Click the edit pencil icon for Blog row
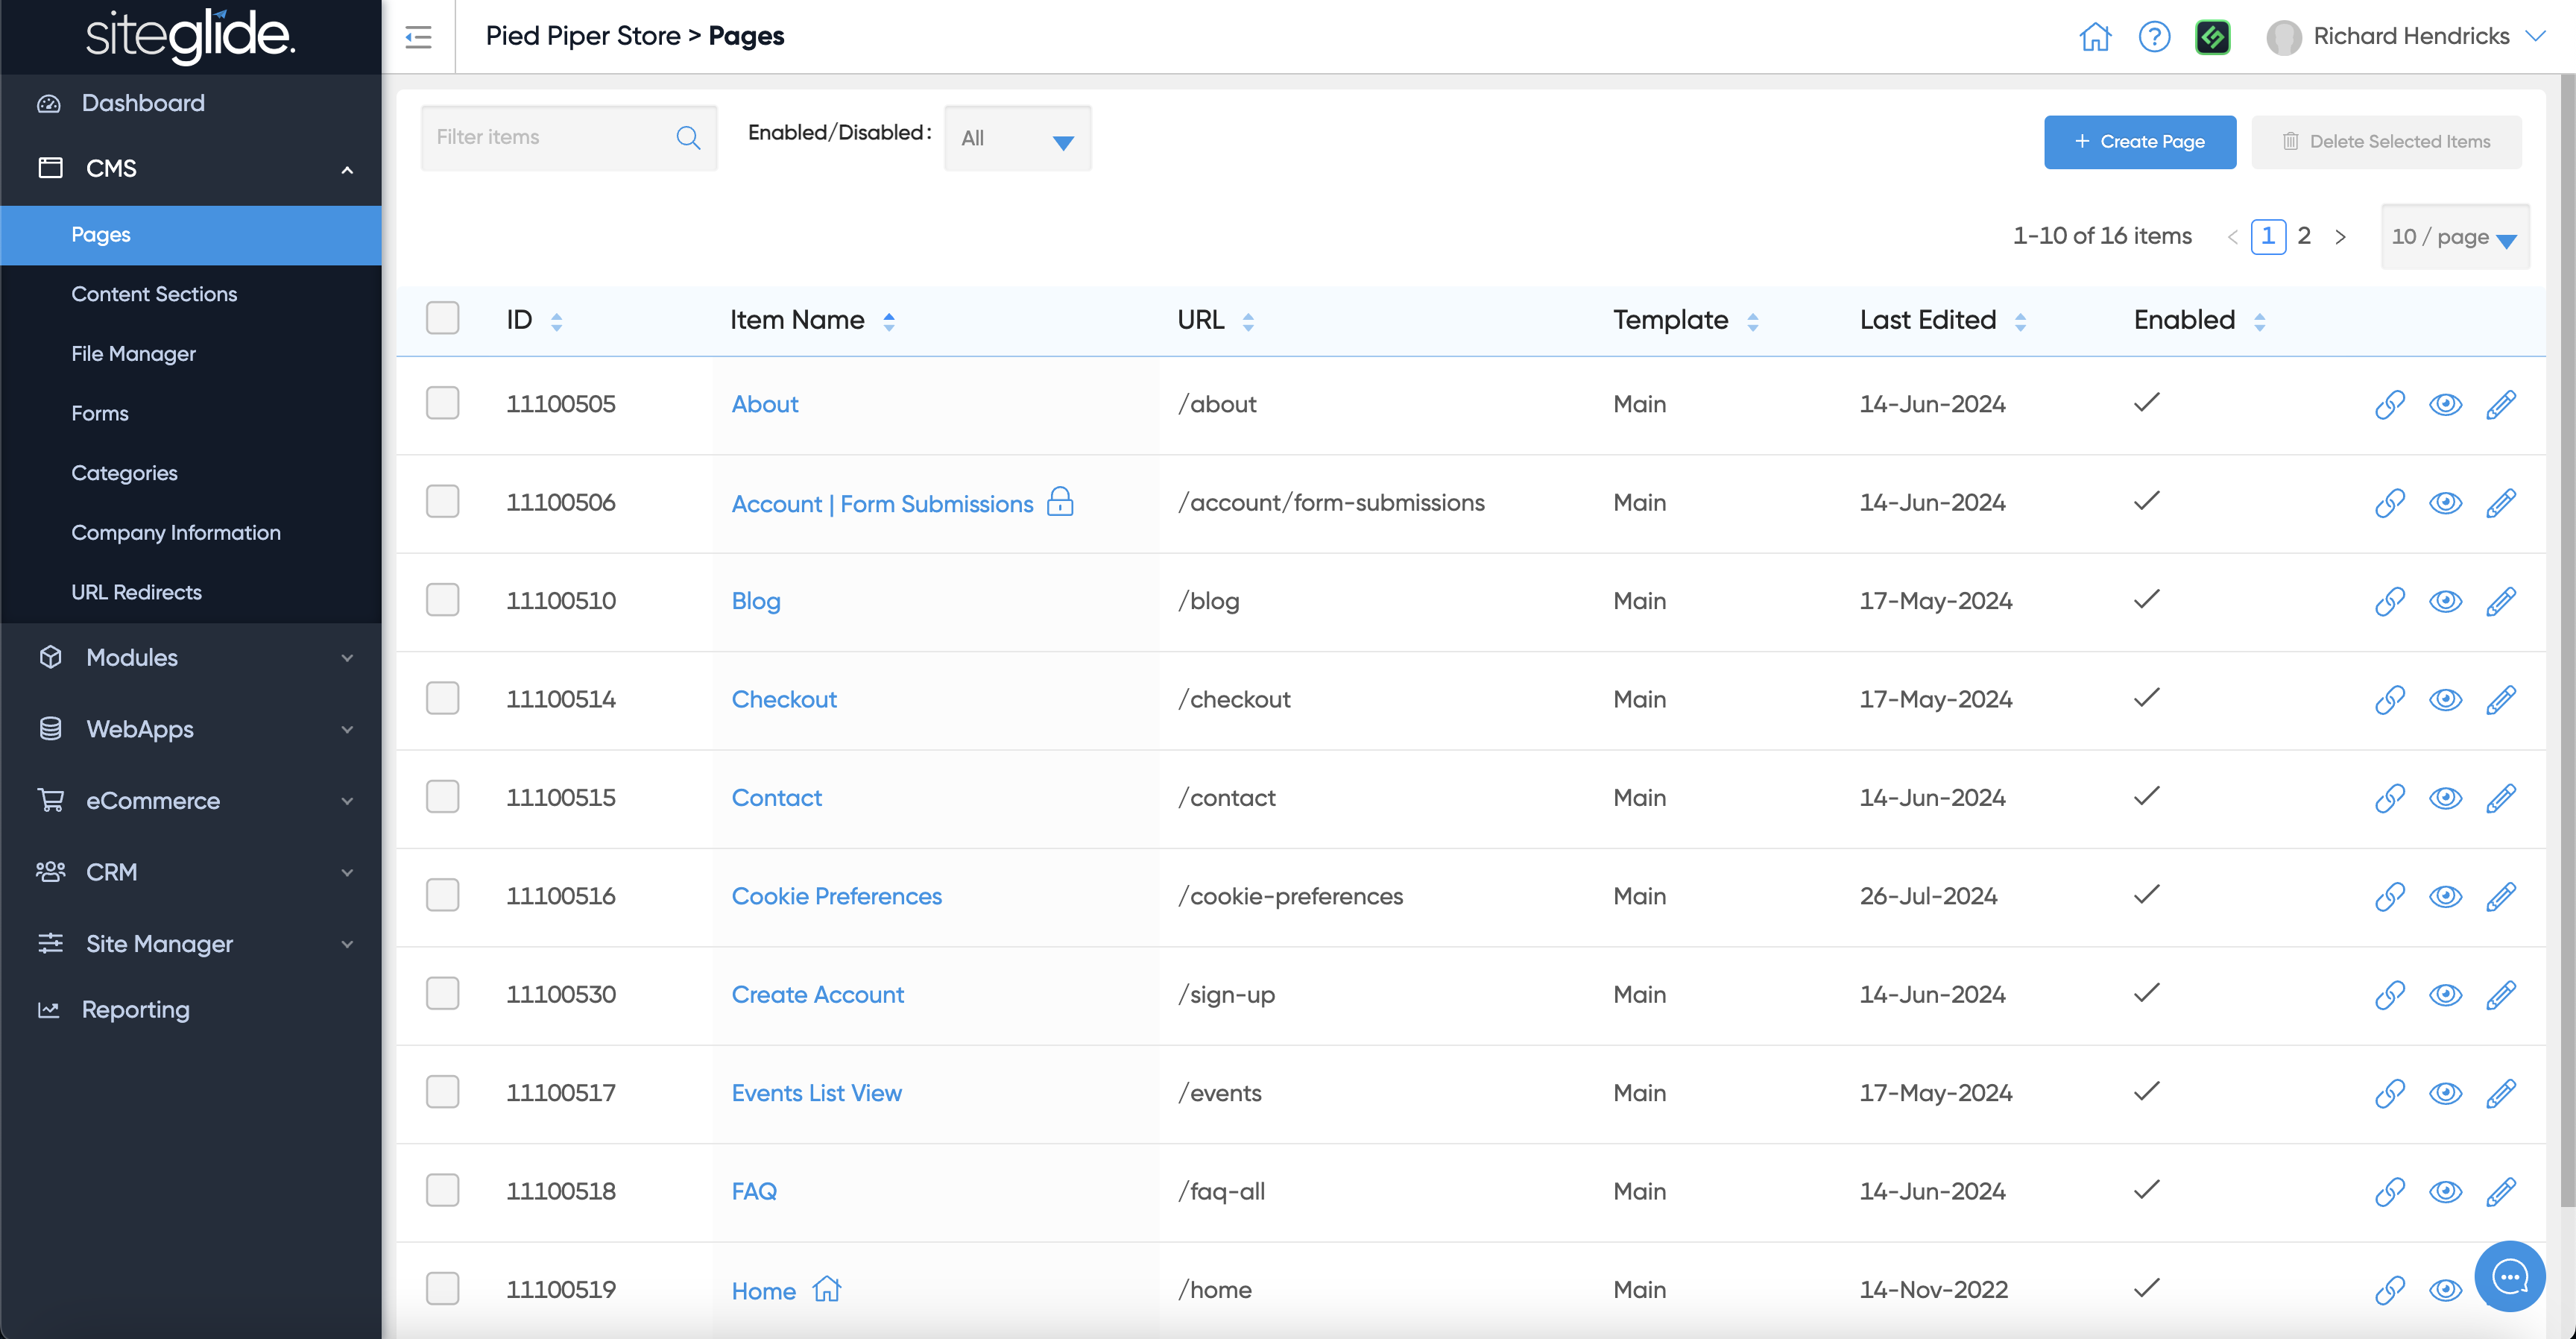 tap(2500, 601)
